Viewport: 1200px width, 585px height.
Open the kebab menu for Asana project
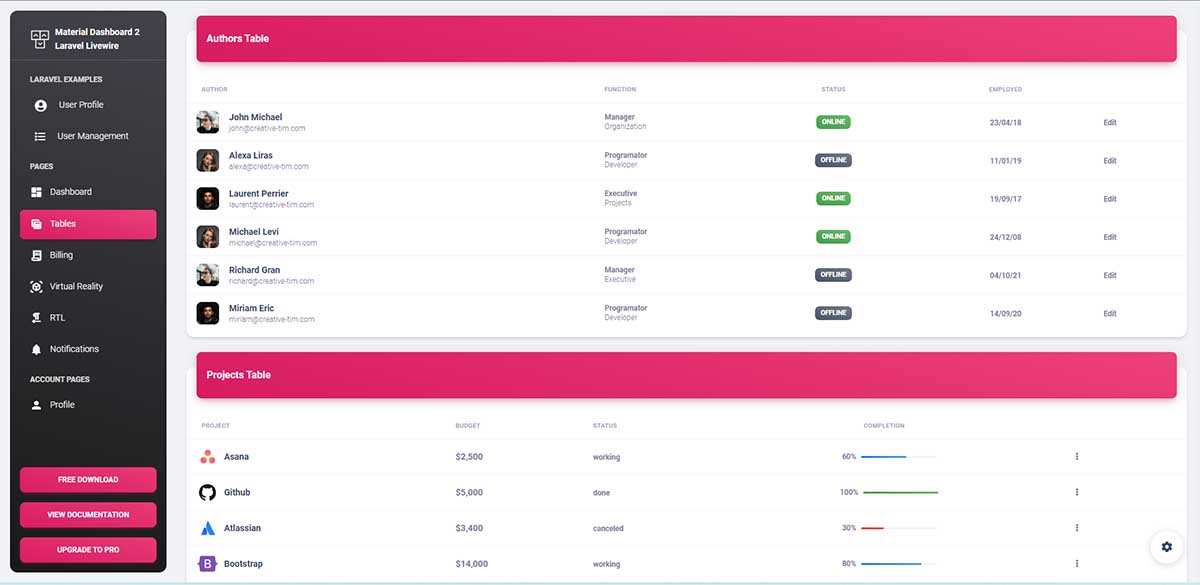click(1077, 456)
